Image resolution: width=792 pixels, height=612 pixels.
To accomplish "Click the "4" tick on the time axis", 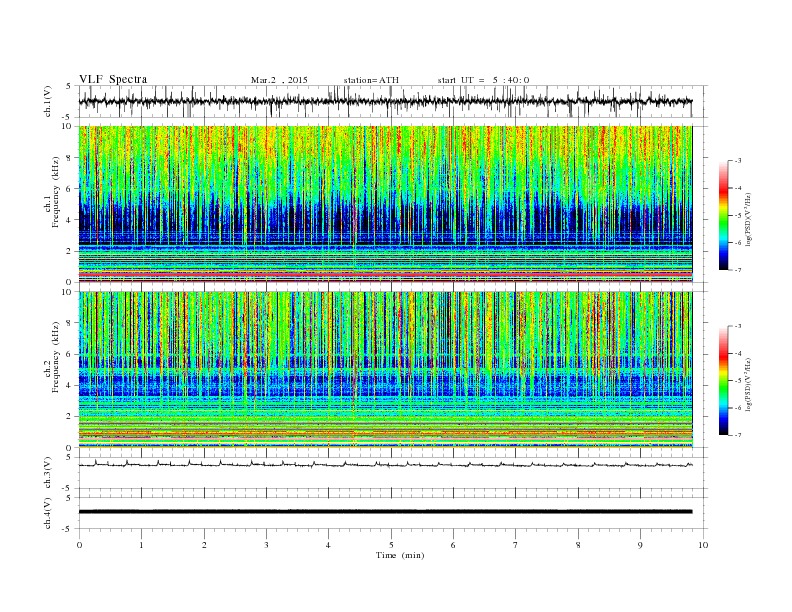I will tap(328, 545).
